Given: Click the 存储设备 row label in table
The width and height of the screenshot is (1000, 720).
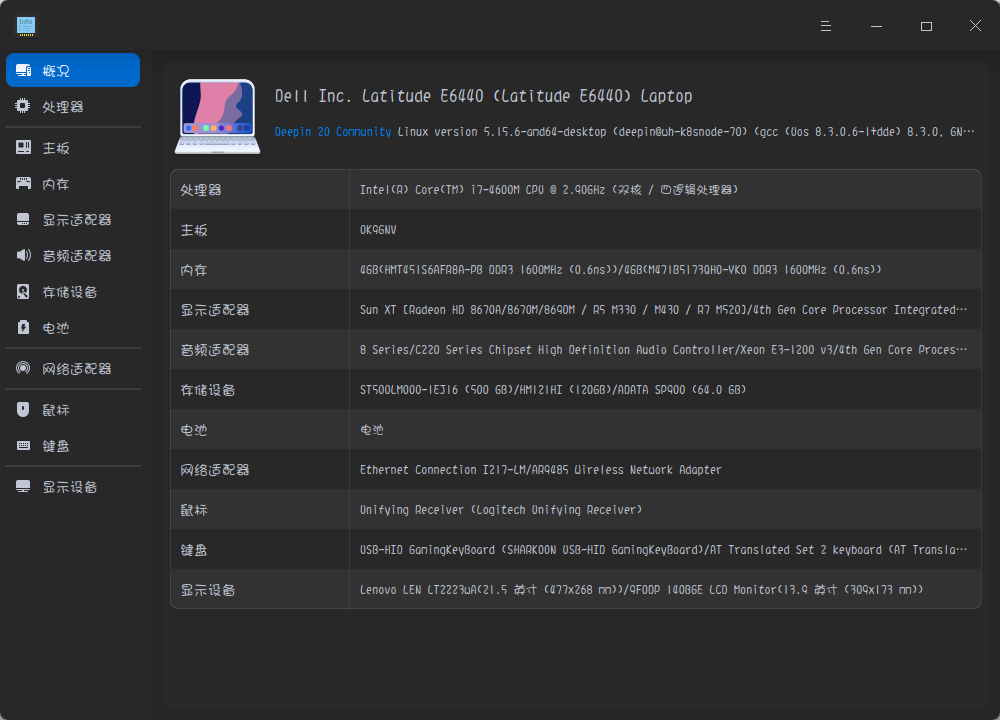Looking at the screenshot, I should [x=208, y=390].
